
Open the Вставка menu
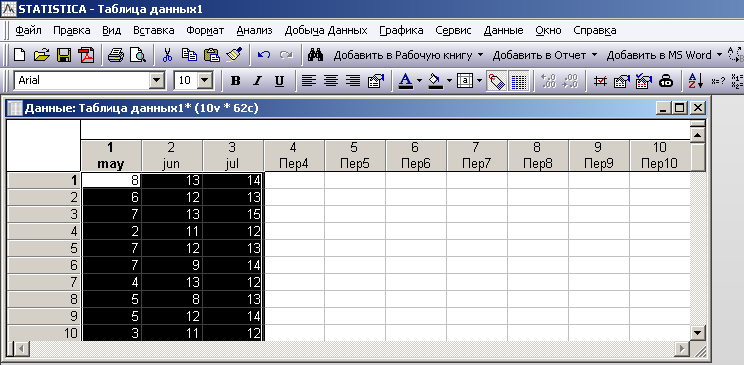(x=154, y=30)
